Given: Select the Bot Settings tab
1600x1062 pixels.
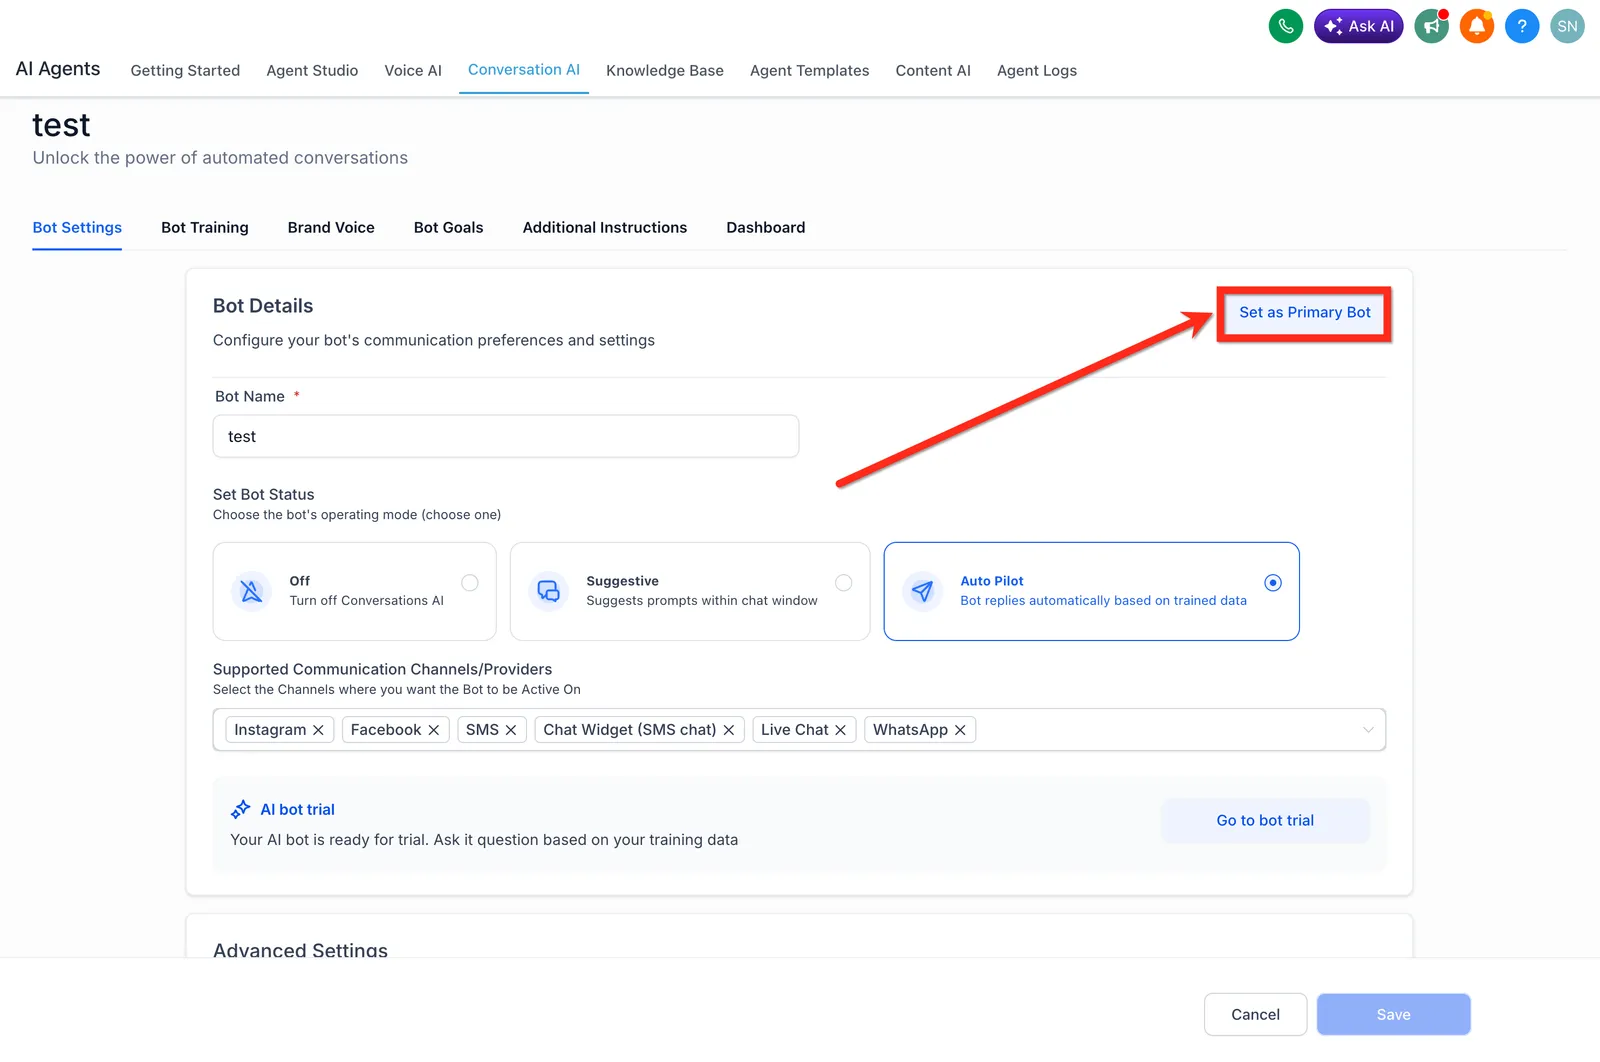Looking at the screenshot, I should (x=77, y=227).
